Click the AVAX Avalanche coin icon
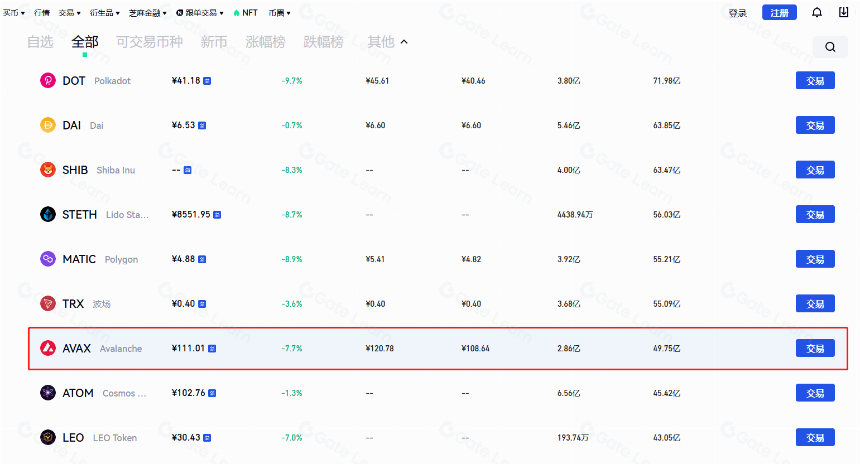This screenshot has width=860, height=464. (48, 348)
